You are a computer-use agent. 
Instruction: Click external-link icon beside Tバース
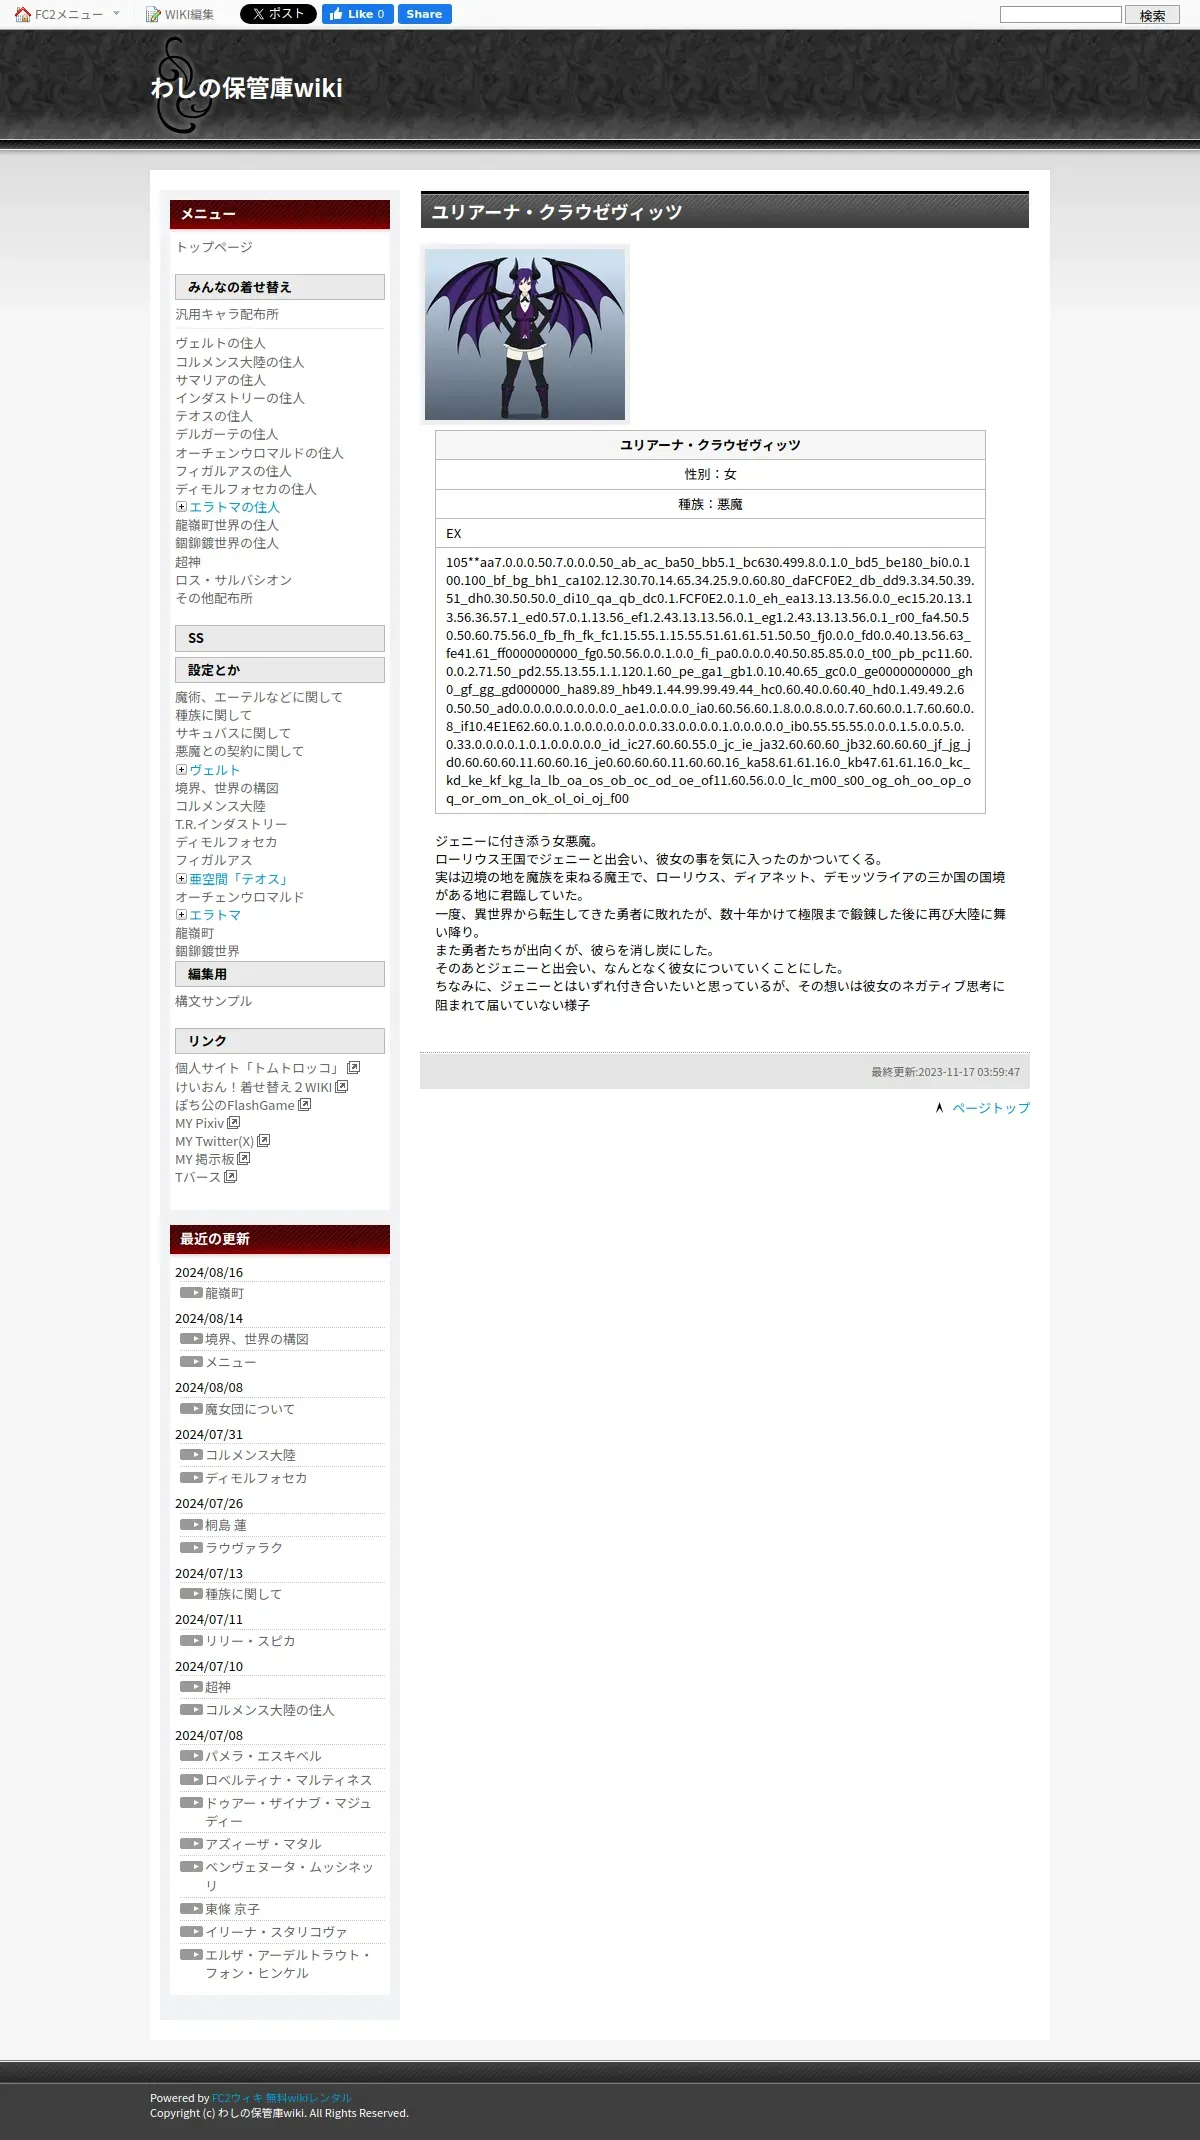click(x=230, y=1177)
